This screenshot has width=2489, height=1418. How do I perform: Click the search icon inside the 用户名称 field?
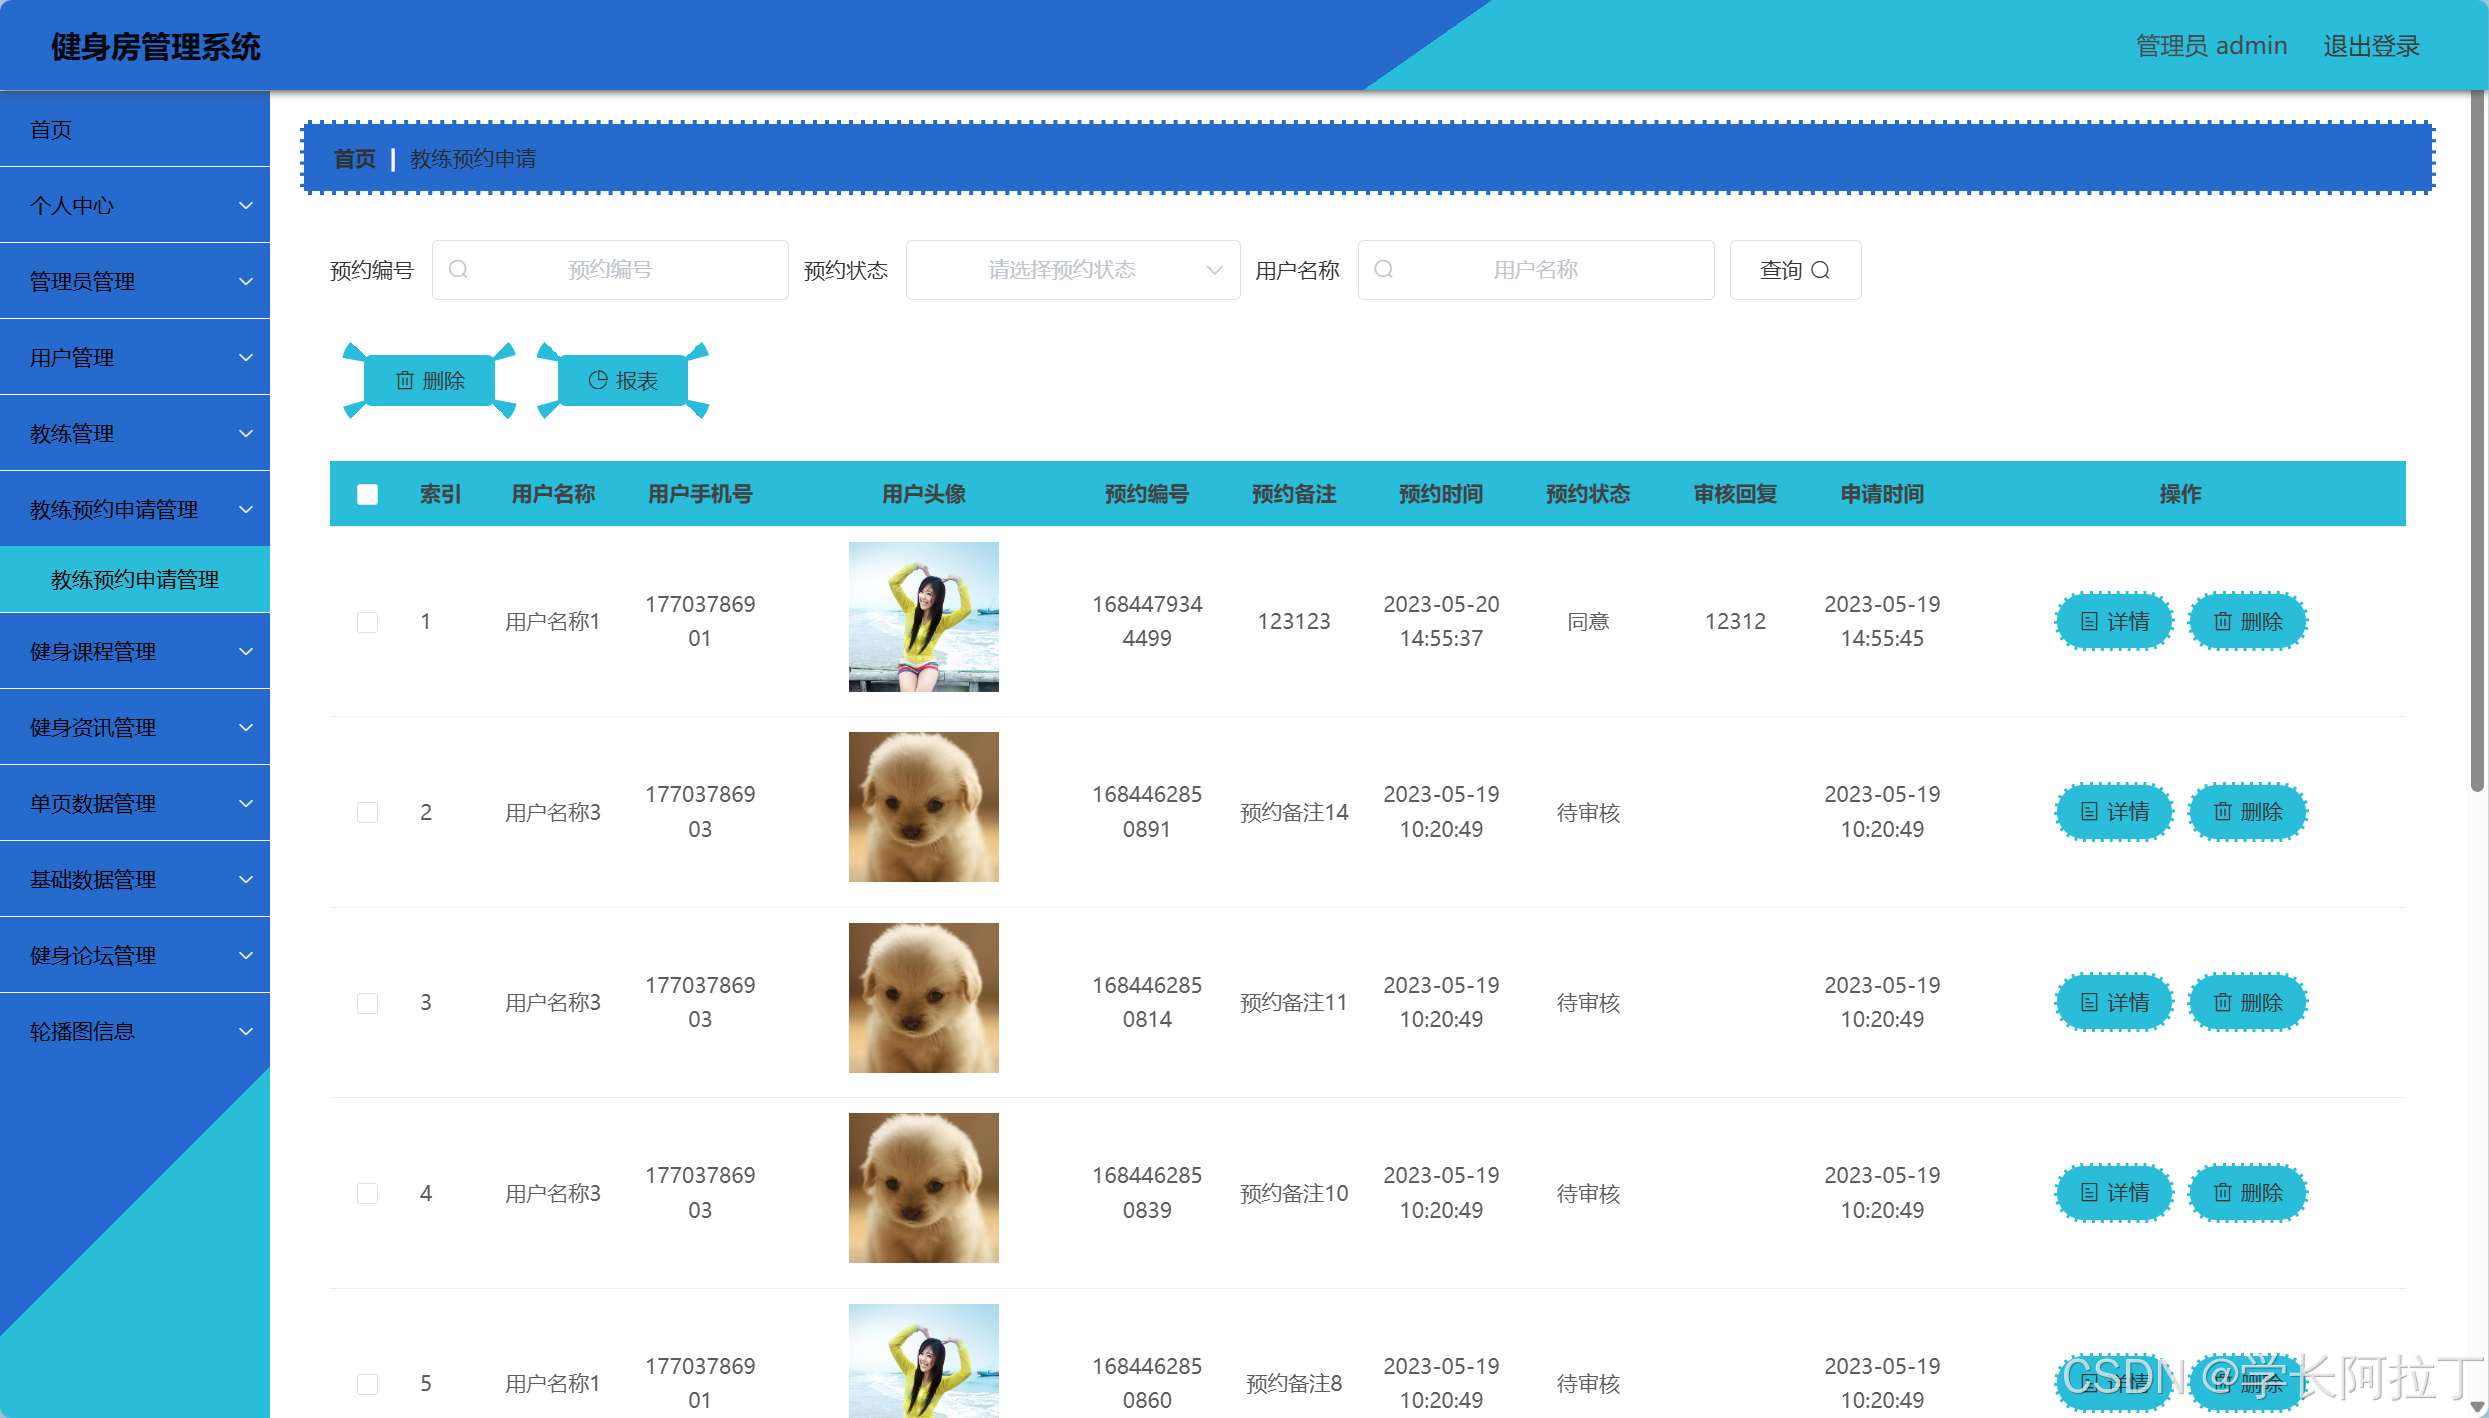pos(1383,269)
